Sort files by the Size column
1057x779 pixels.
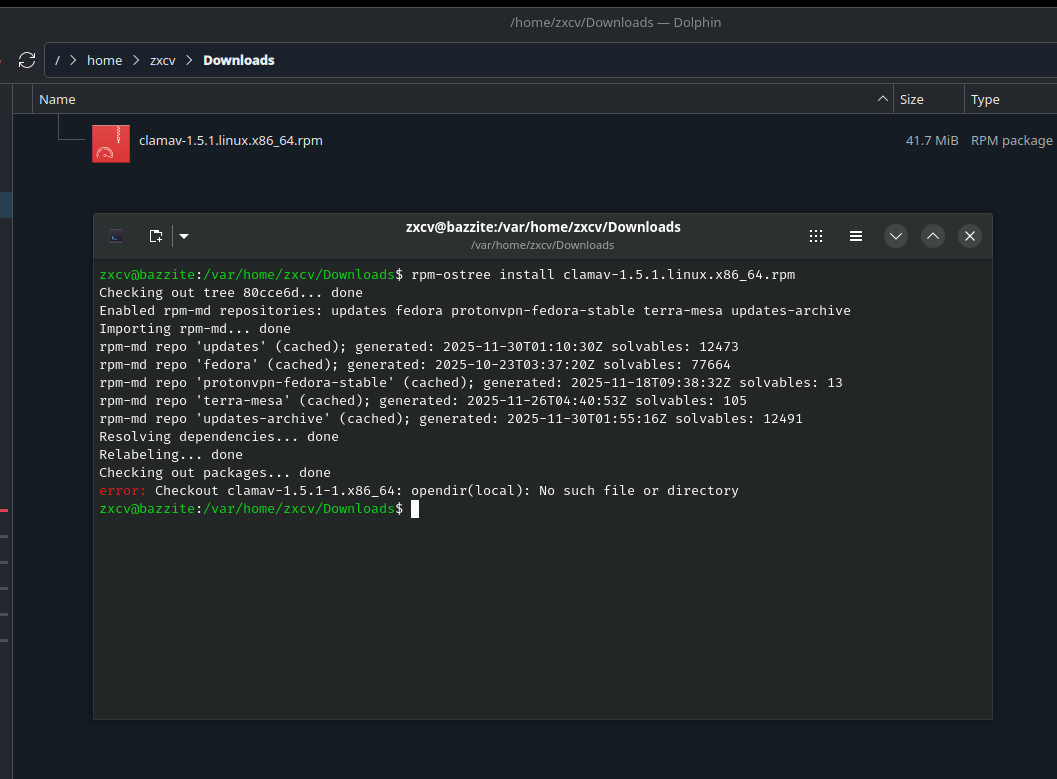(910, 99)
